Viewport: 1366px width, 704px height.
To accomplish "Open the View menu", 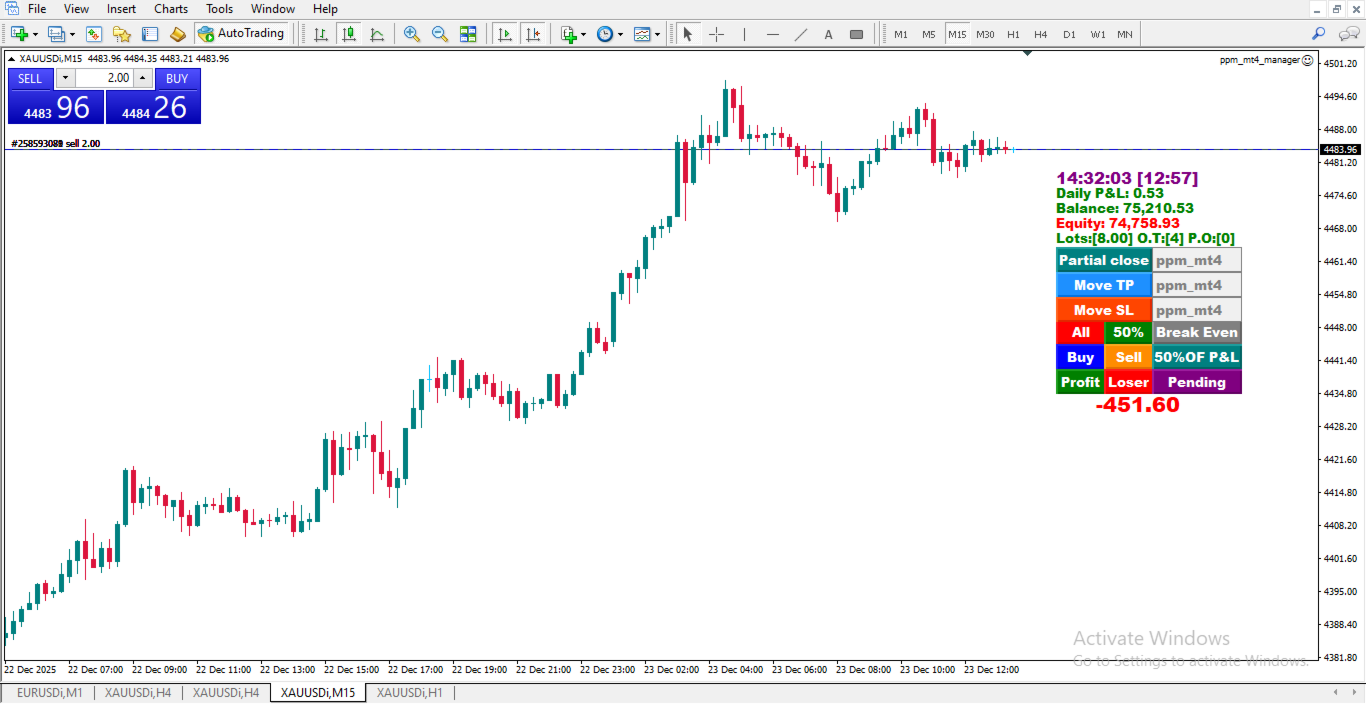I will [x=76, y=9].
